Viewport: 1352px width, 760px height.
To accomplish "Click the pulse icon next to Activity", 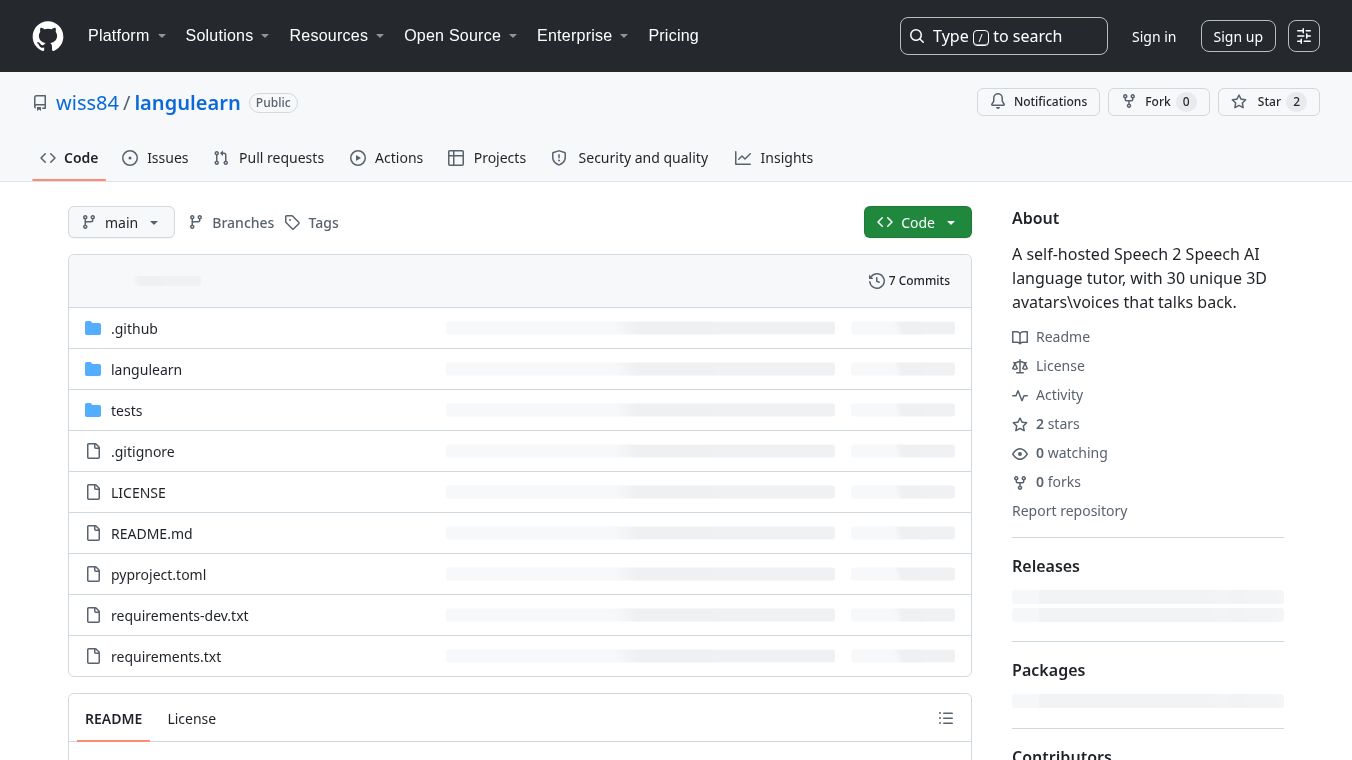I will point(1020,395).
